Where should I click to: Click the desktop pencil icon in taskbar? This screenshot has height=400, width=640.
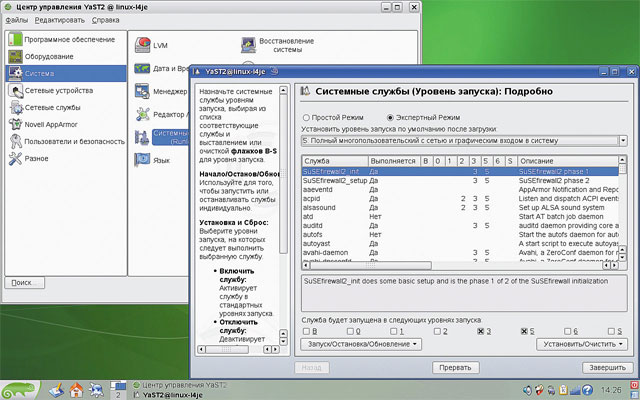coord(56,391)
